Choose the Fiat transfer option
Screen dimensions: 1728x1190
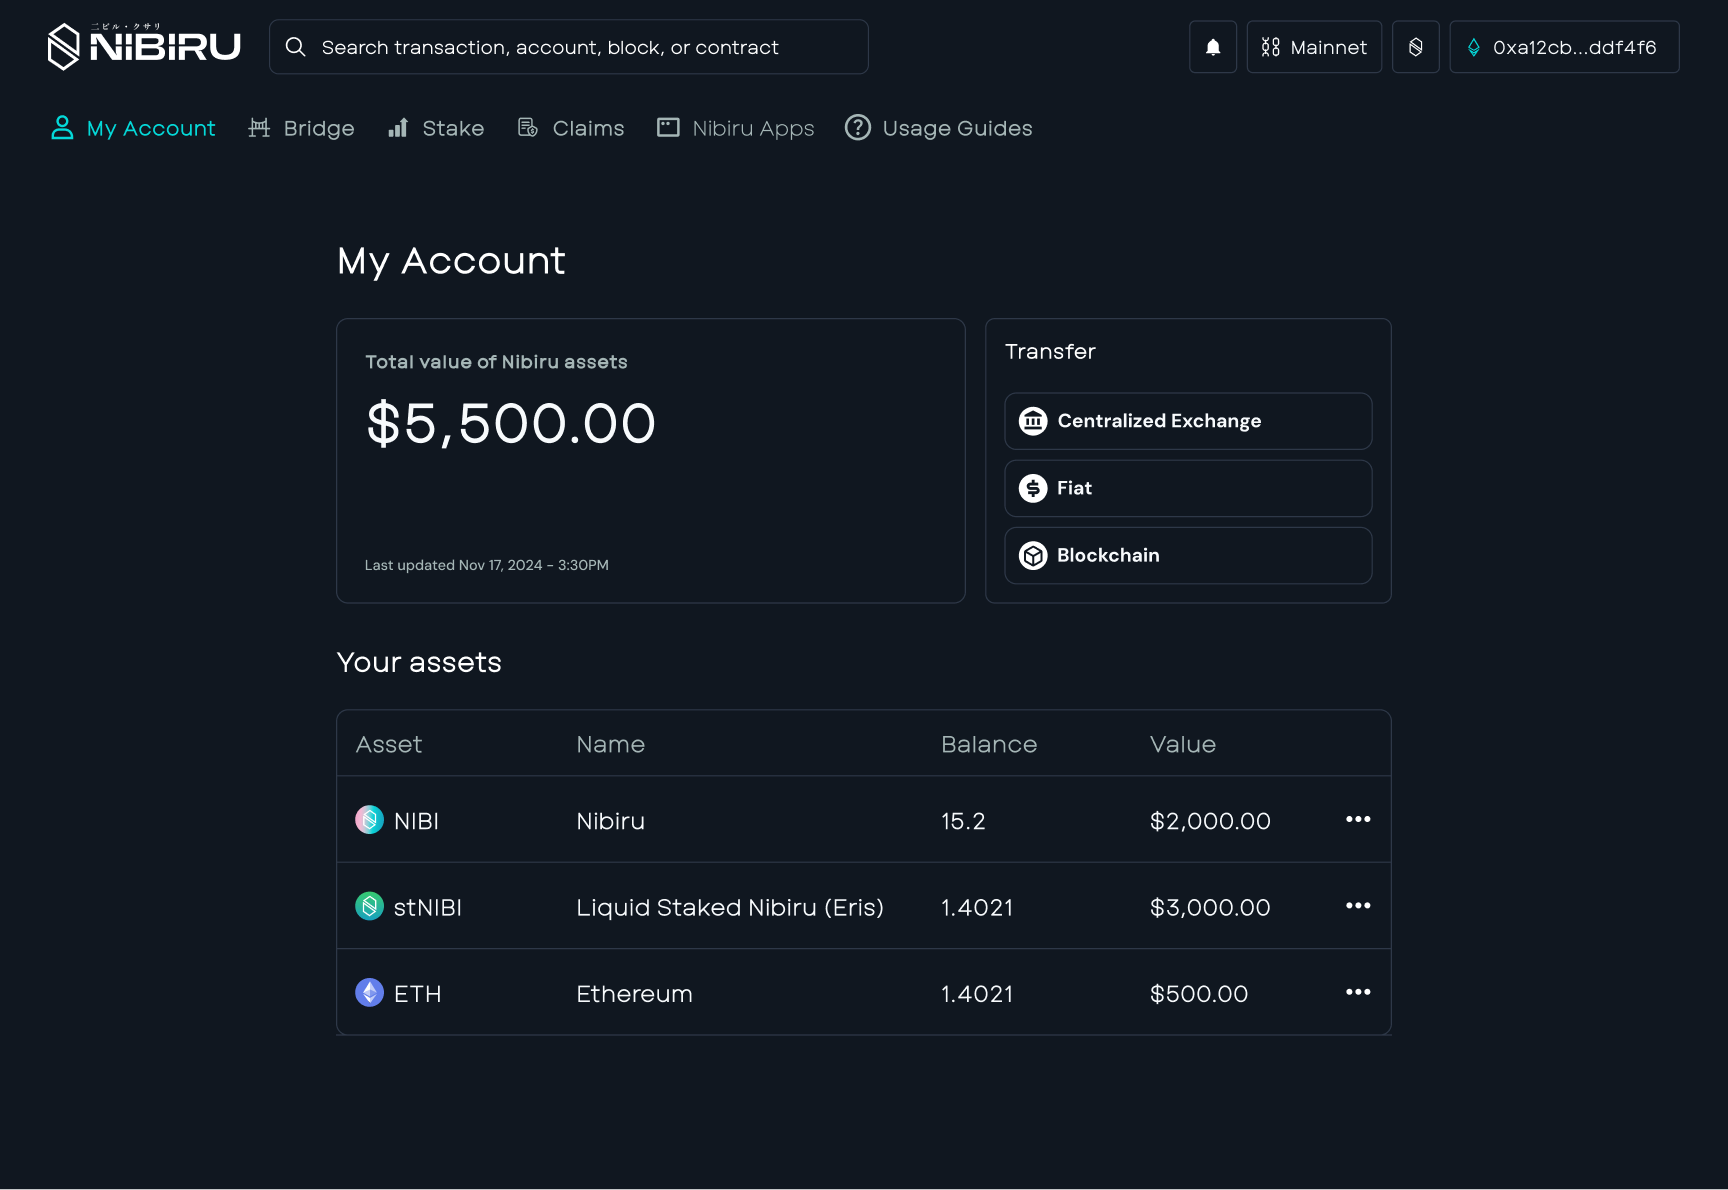tap(1187, 488)
